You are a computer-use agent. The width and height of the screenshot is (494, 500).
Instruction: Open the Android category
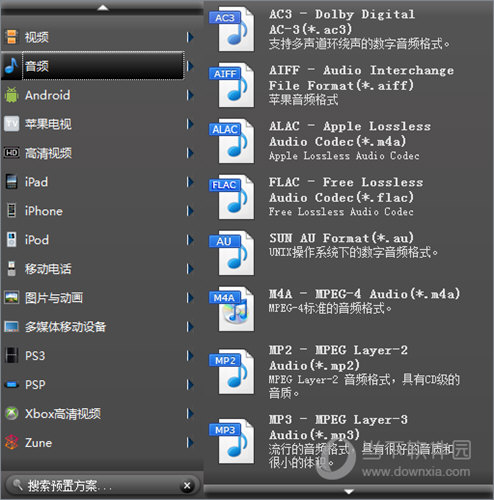coord(100,95)
